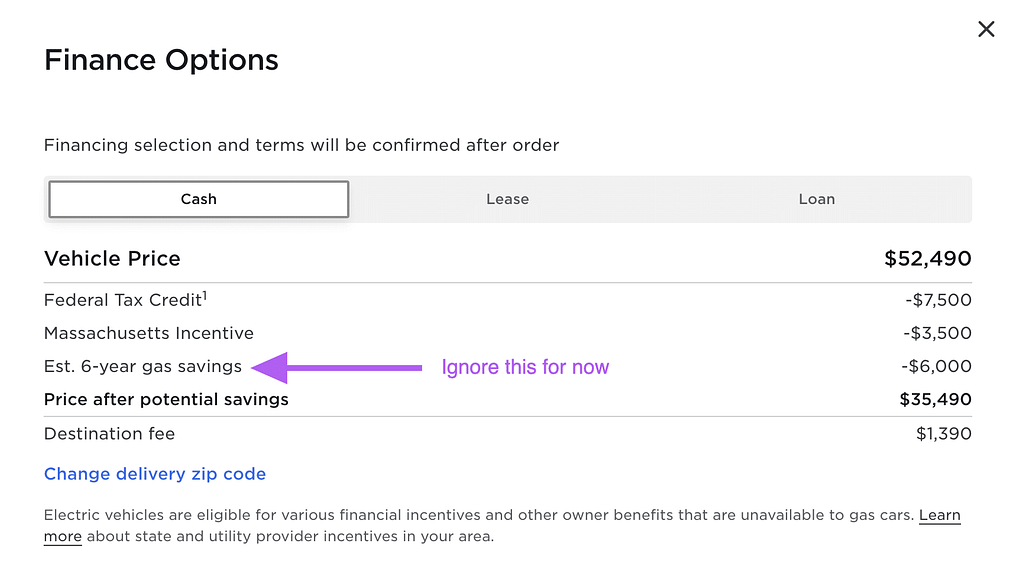Click the Est. 6-year gas savings label
The width and height of the screenshot is (1023, 569).
143,366
